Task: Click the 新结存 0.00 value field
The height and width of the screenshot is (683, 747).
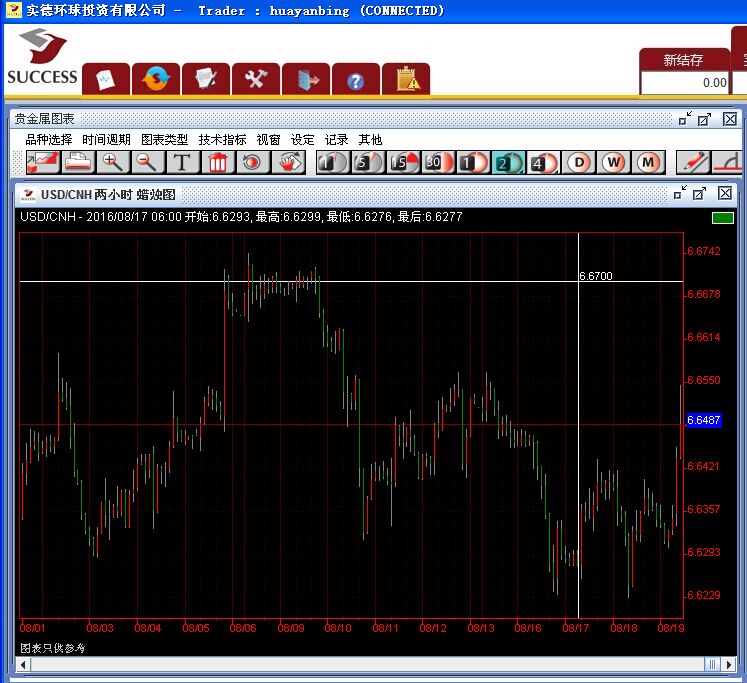Action: point(685,83)
